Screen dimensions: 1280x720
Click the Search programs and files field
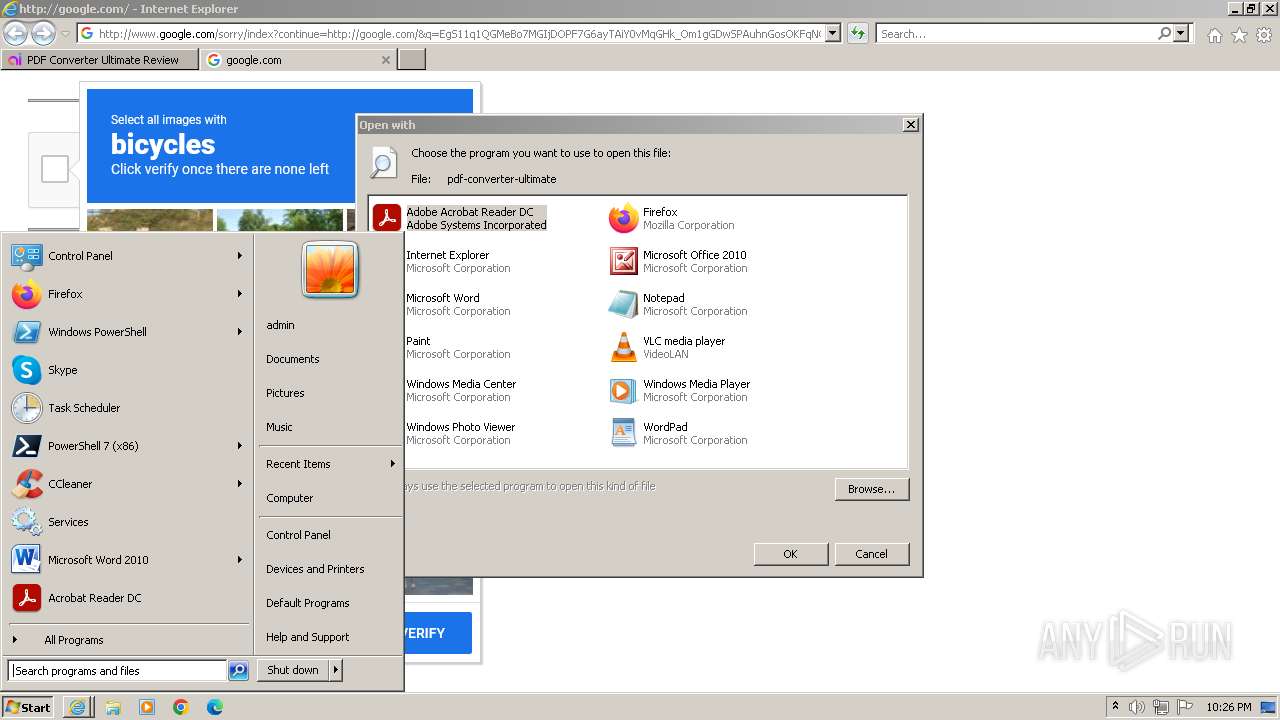[x=117, y=671]
